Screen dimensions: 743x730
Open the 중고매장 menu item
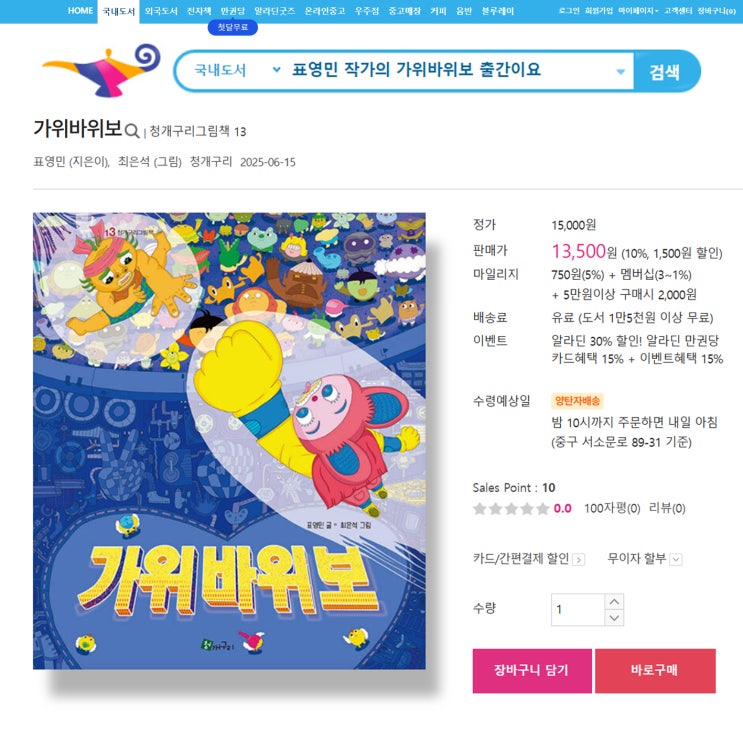tap(404, 11)
